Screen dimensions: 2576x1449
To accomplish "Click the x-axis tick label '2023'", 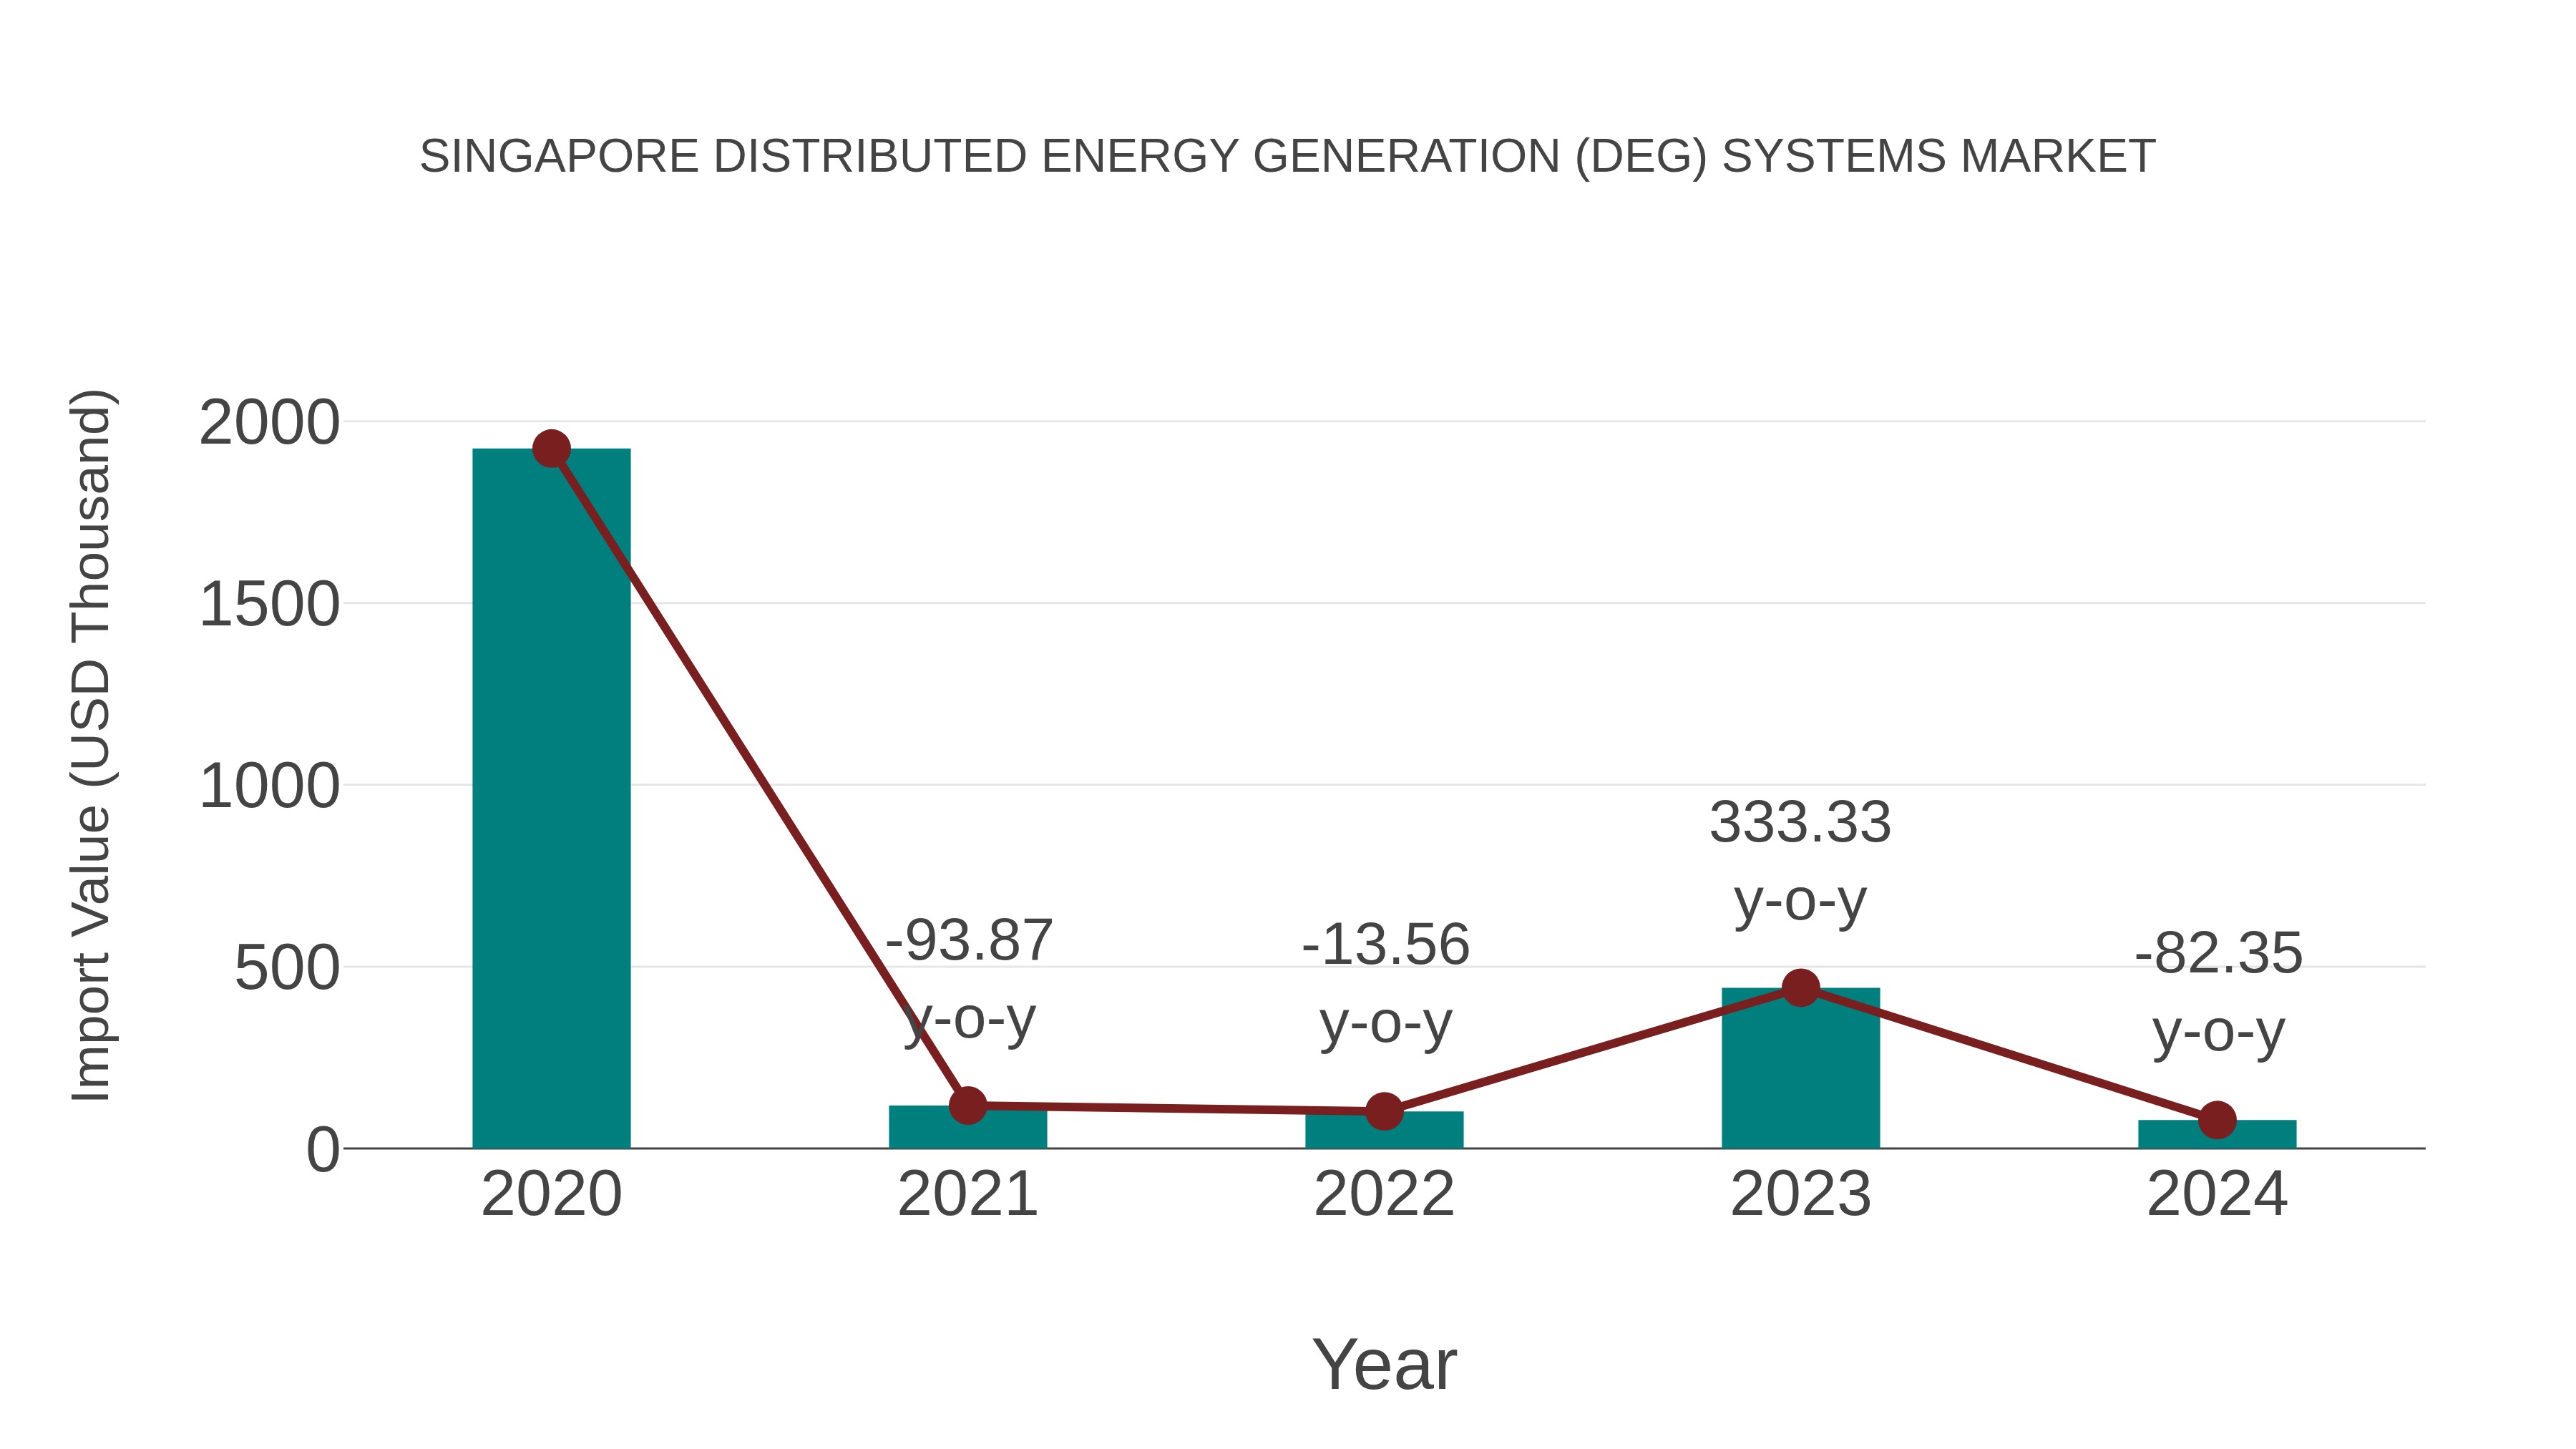I will [x=1800, y=1194].
